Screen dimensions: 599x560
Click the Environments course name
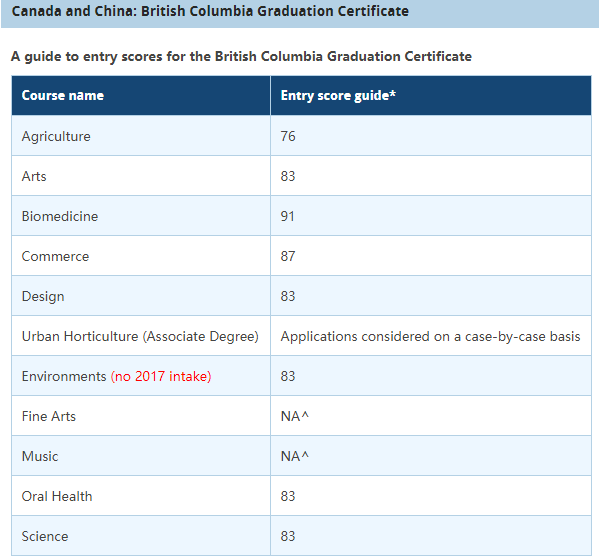[64, 376]
